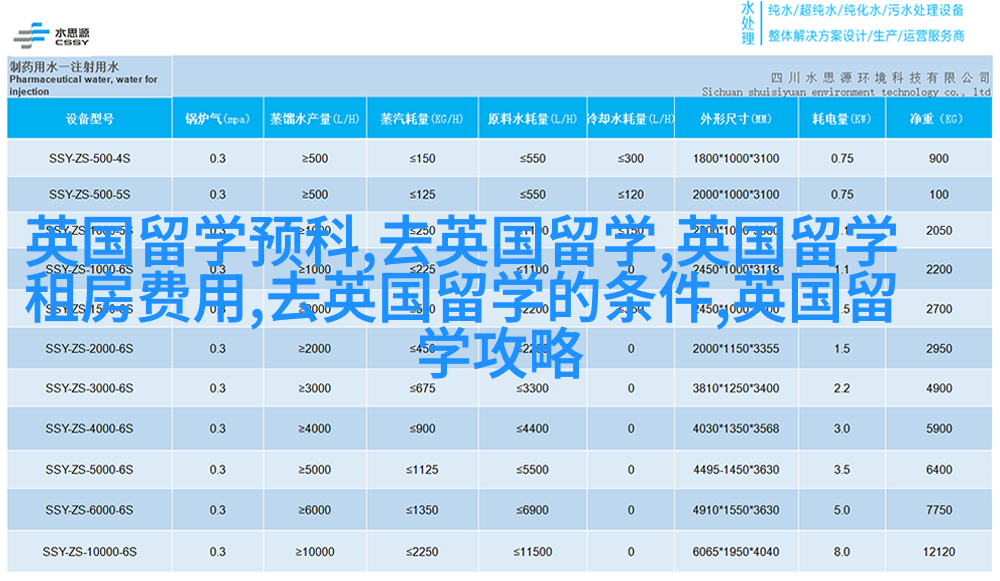Click the '水处理' vertical label
Screen dimensions: 1000x581
[x=748, y=23]
